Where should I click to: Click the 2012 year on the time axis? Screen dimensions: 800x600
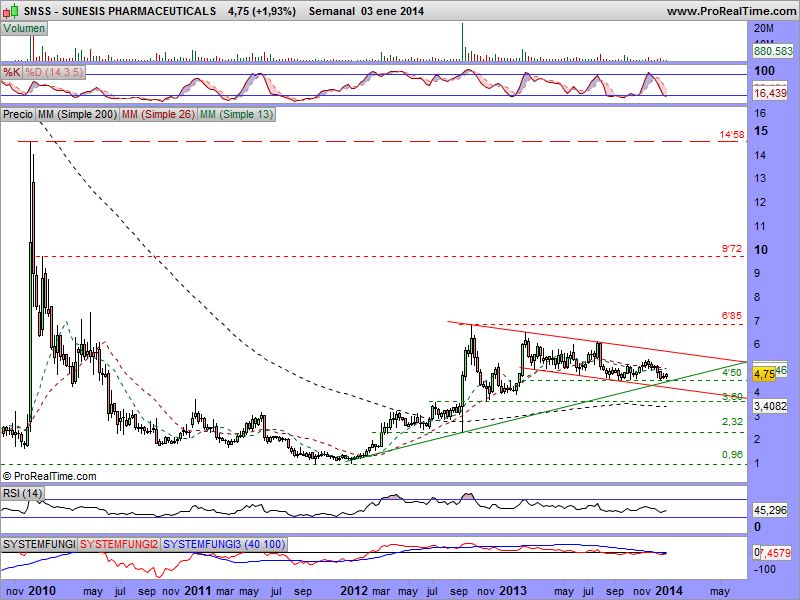coord(354,591)
